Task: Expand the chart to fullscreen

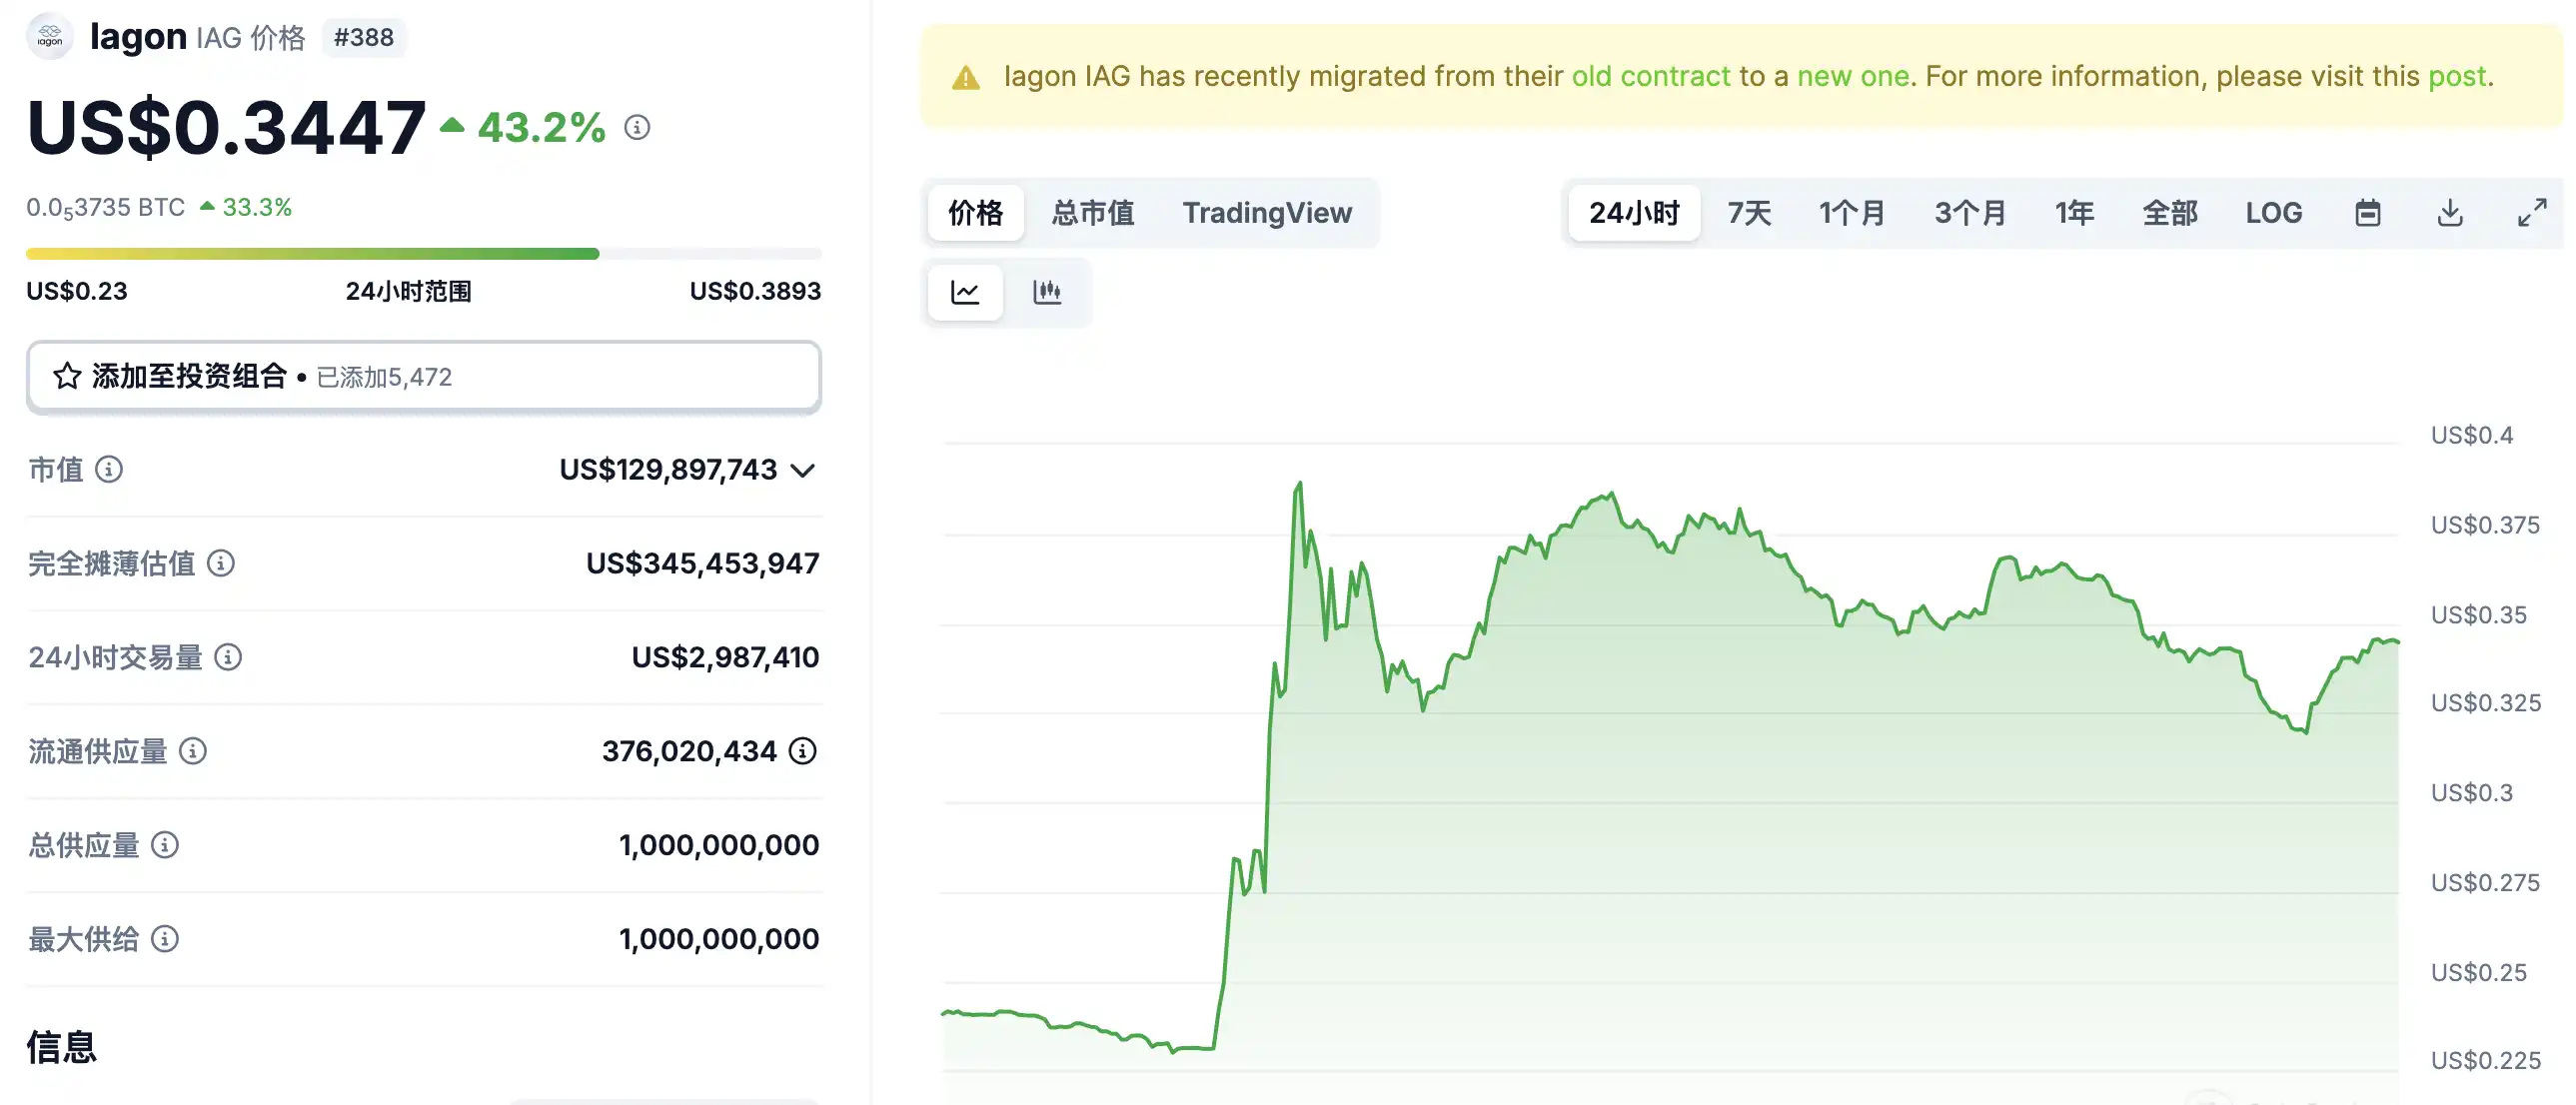Action: 2531,213
